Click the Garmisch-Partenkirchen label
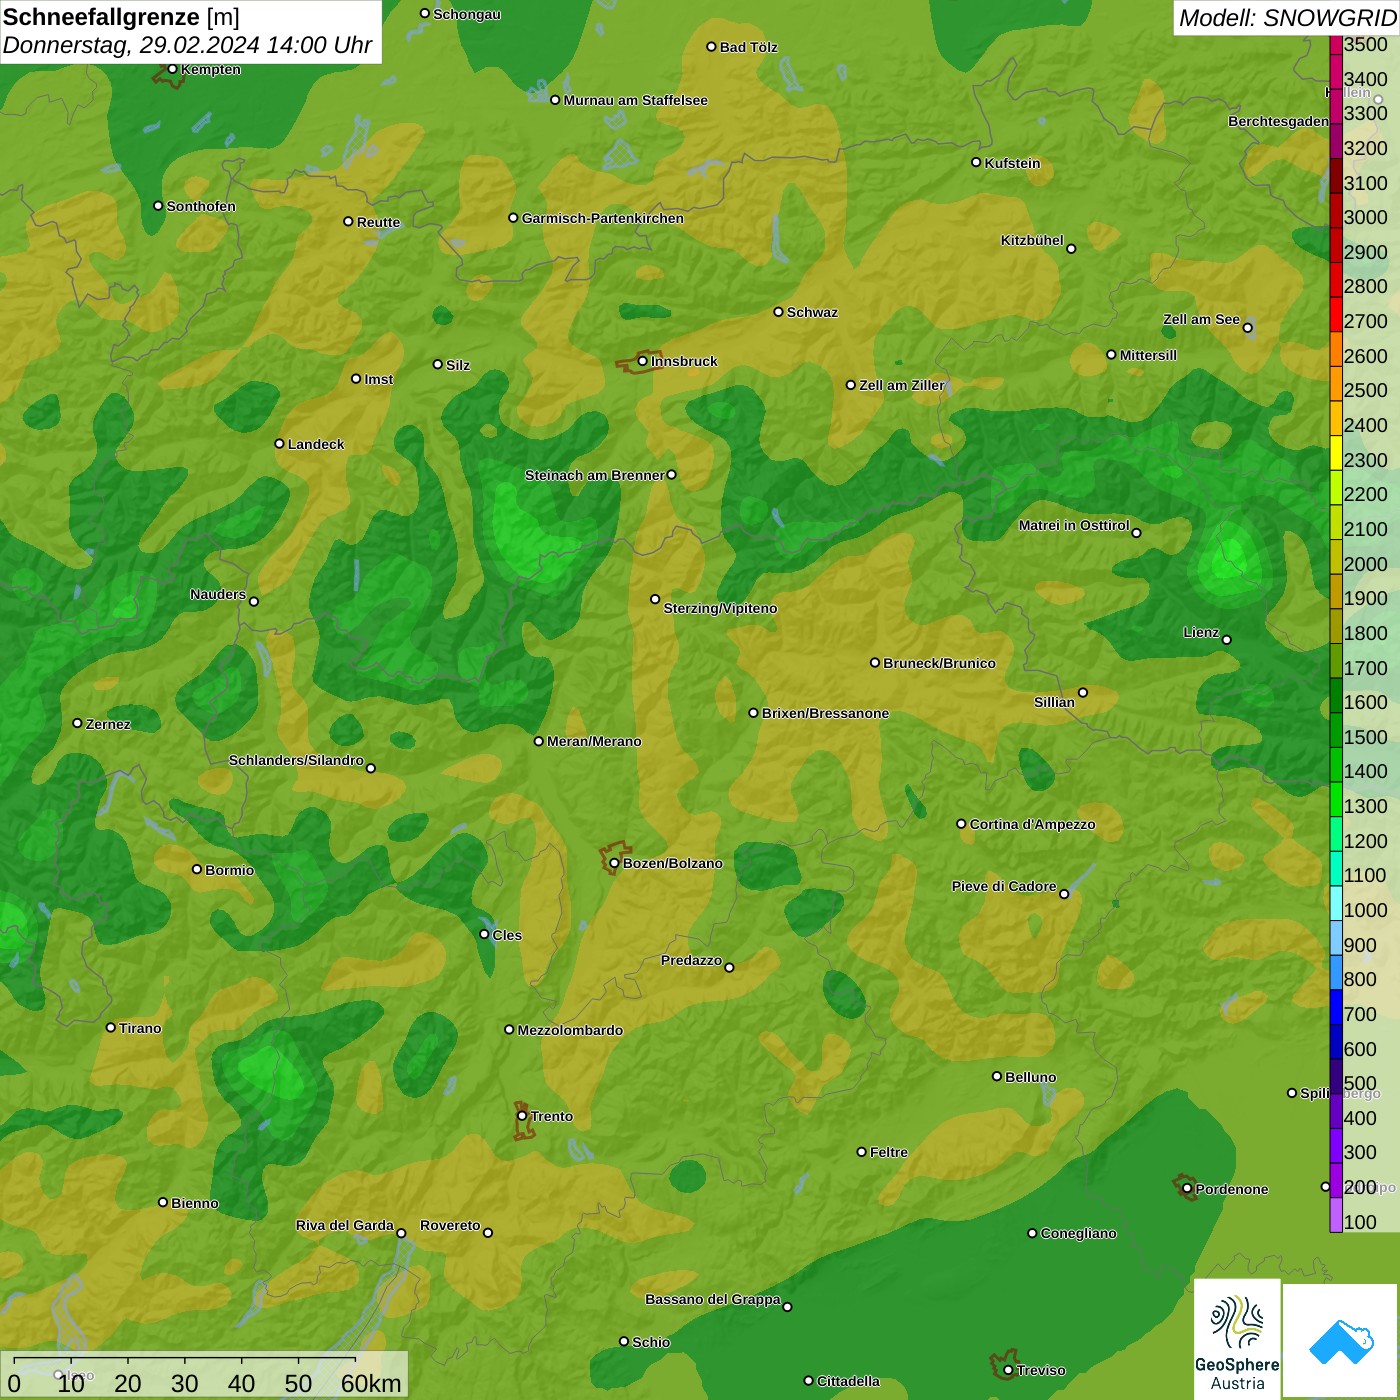The image size is (1400, 1400). pyautogui.click(x=602, y=218)
